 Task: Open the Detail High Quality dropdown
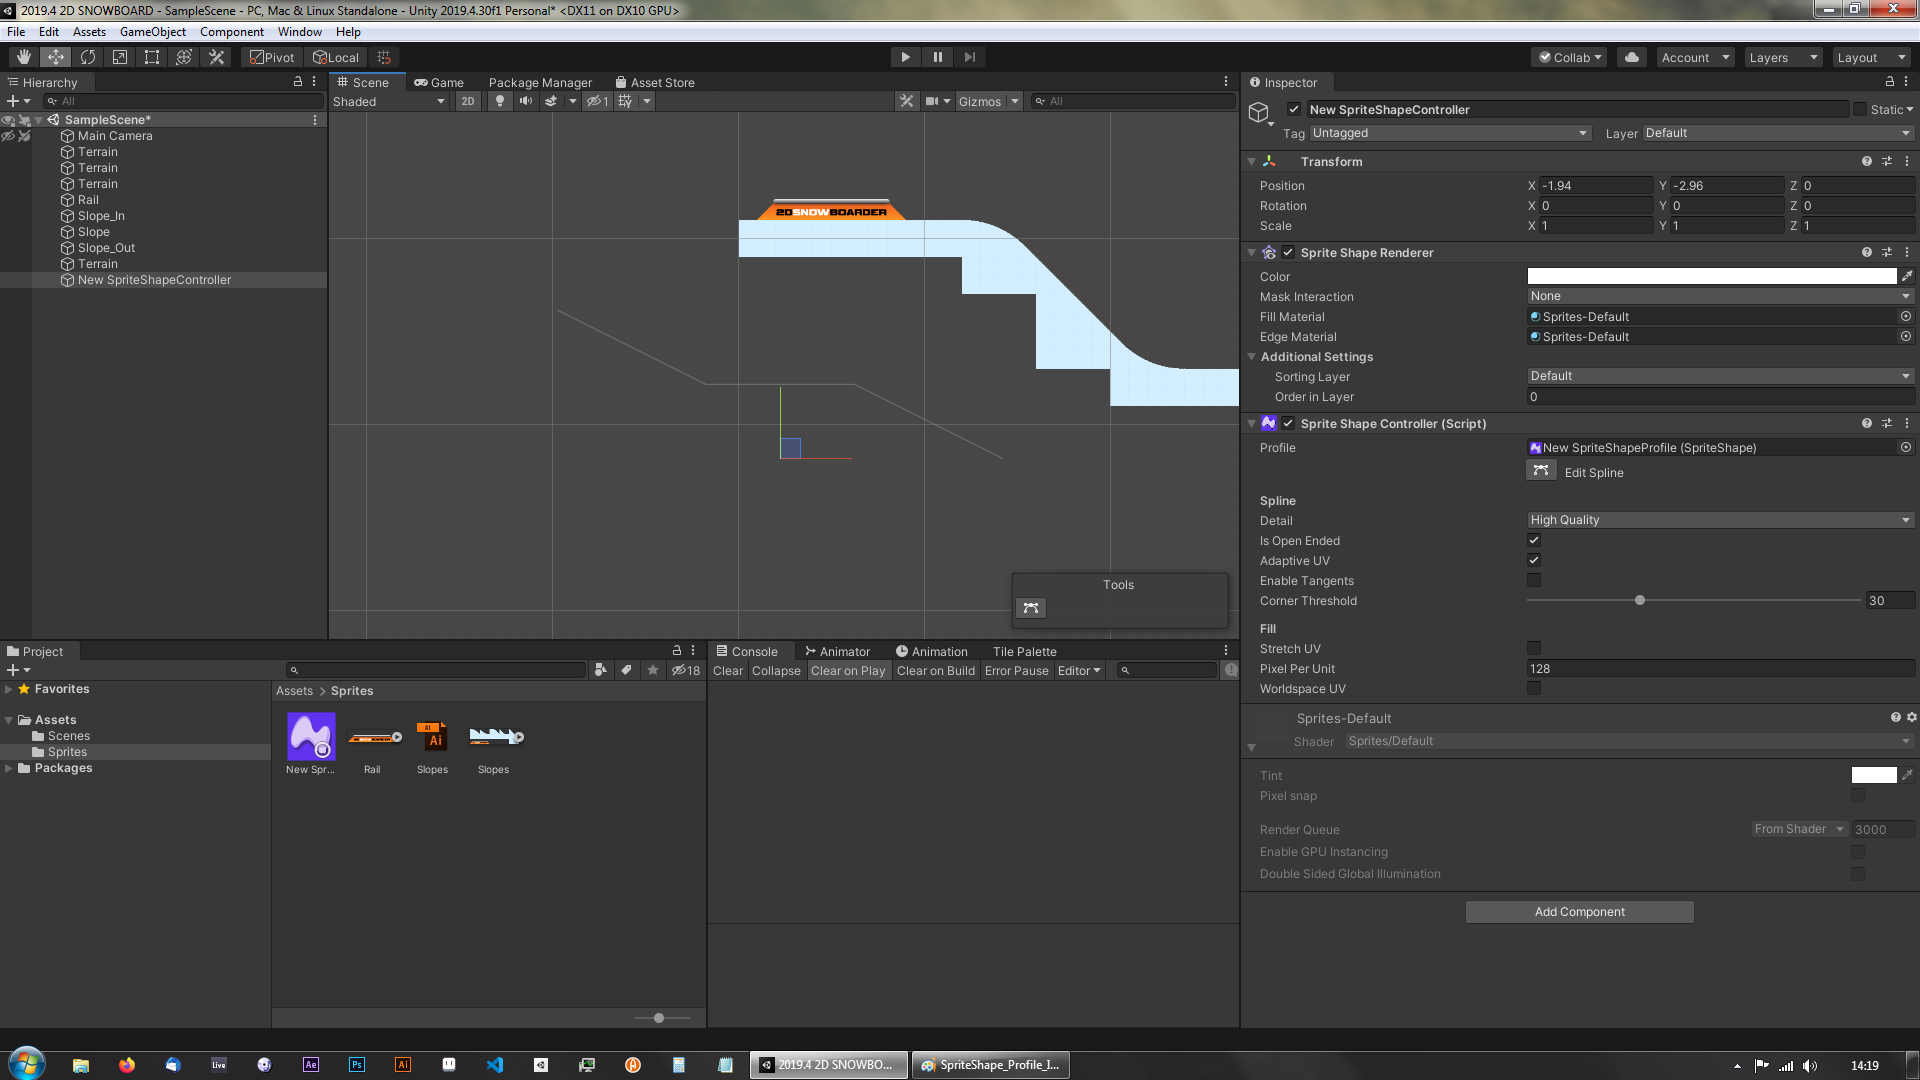pos(1720,520)
